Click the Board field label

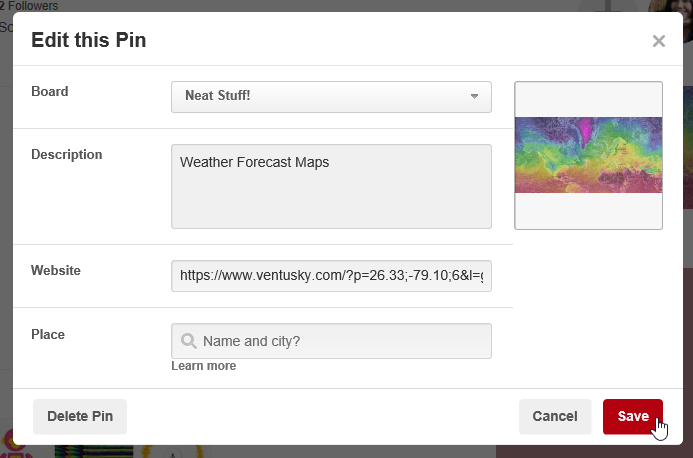click(x=50, y=92)
